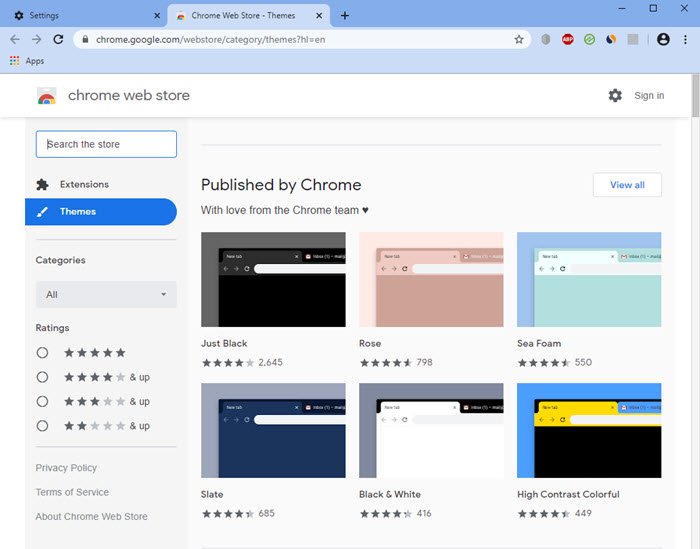The width and height of the screenshot is (700, 549).
Task: Click the Sign in link
Action: pyautogui.click(x=649, y=96)
